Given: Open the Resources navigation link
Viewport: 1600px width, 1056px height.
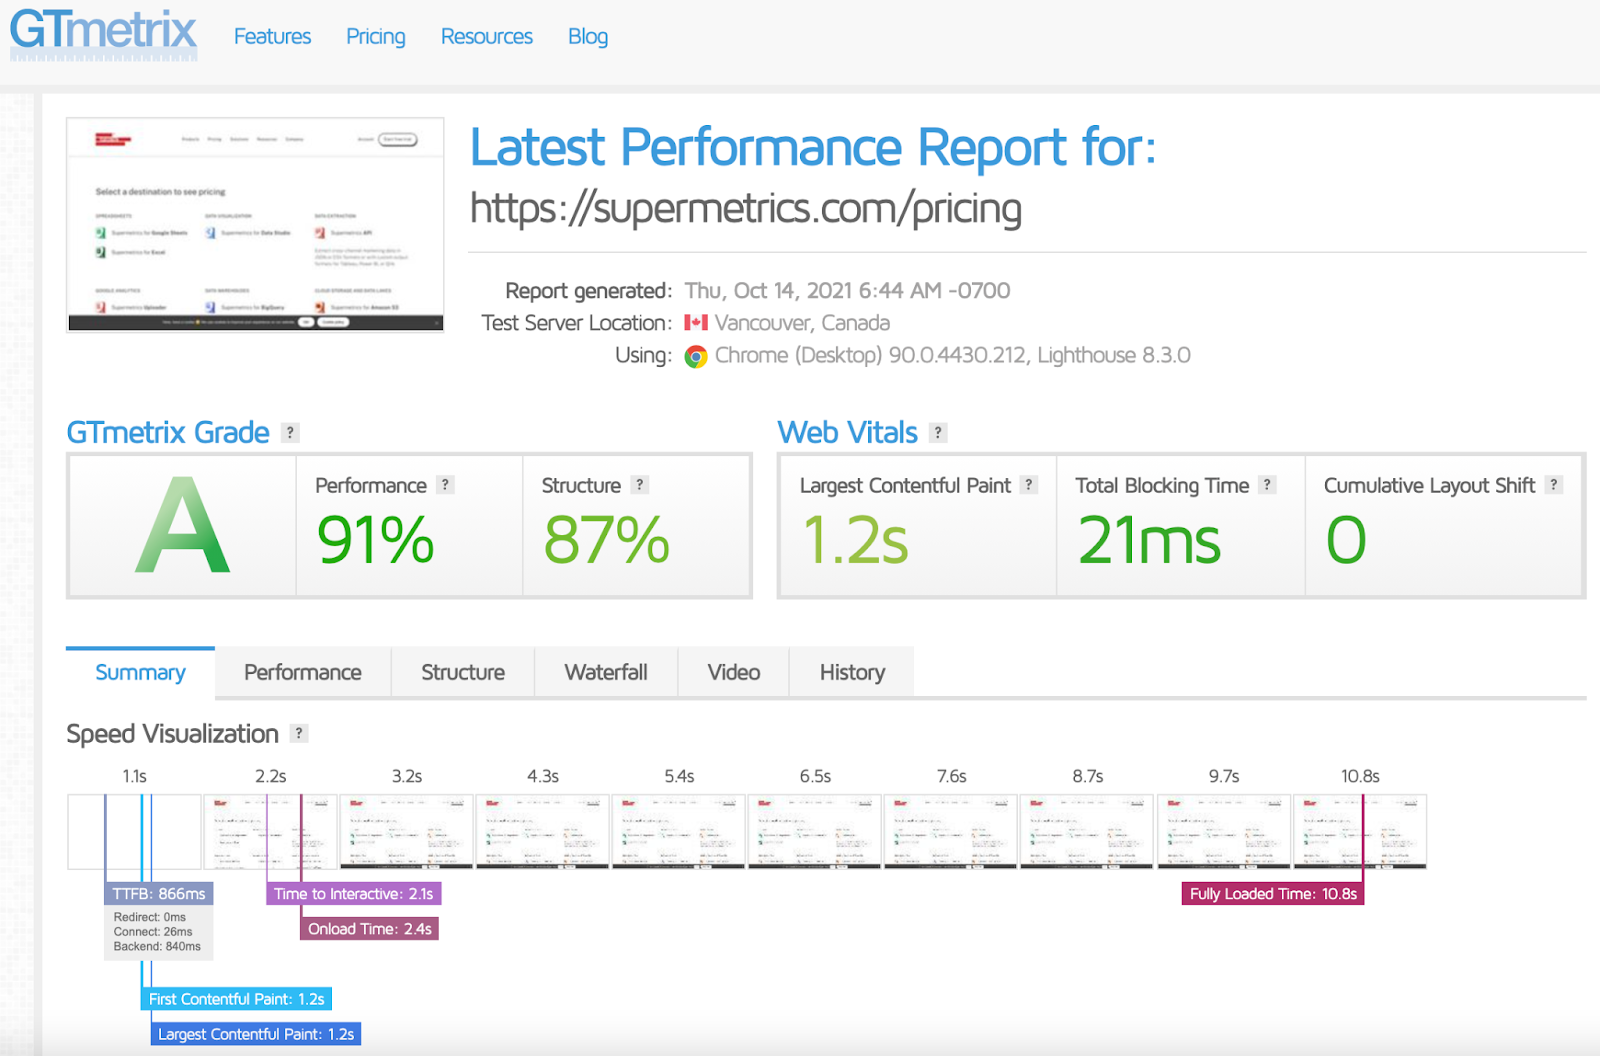Looking at the screenshot, I should 487,36.
